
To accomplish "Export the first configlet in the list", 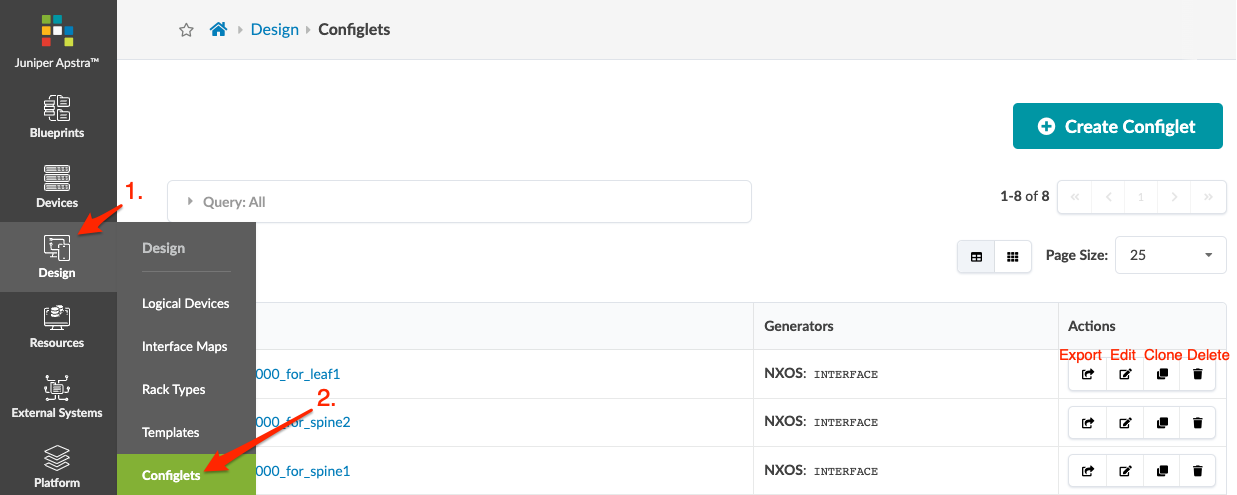I will (1088, 374).
